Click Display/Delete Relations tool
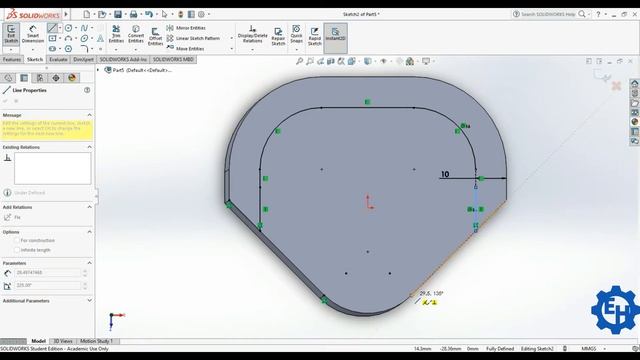This screenshot has width=640, height=360. (252, 34)
